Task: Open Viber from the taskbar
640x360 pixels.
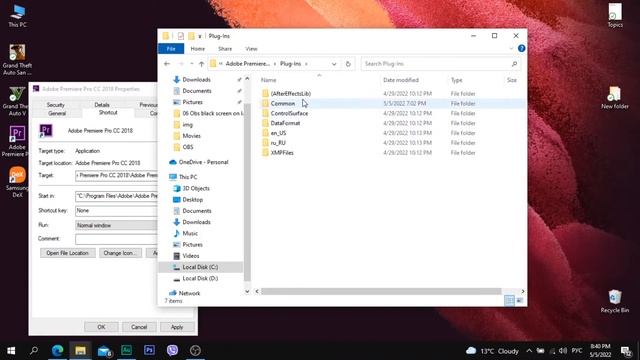Action: 172,350
